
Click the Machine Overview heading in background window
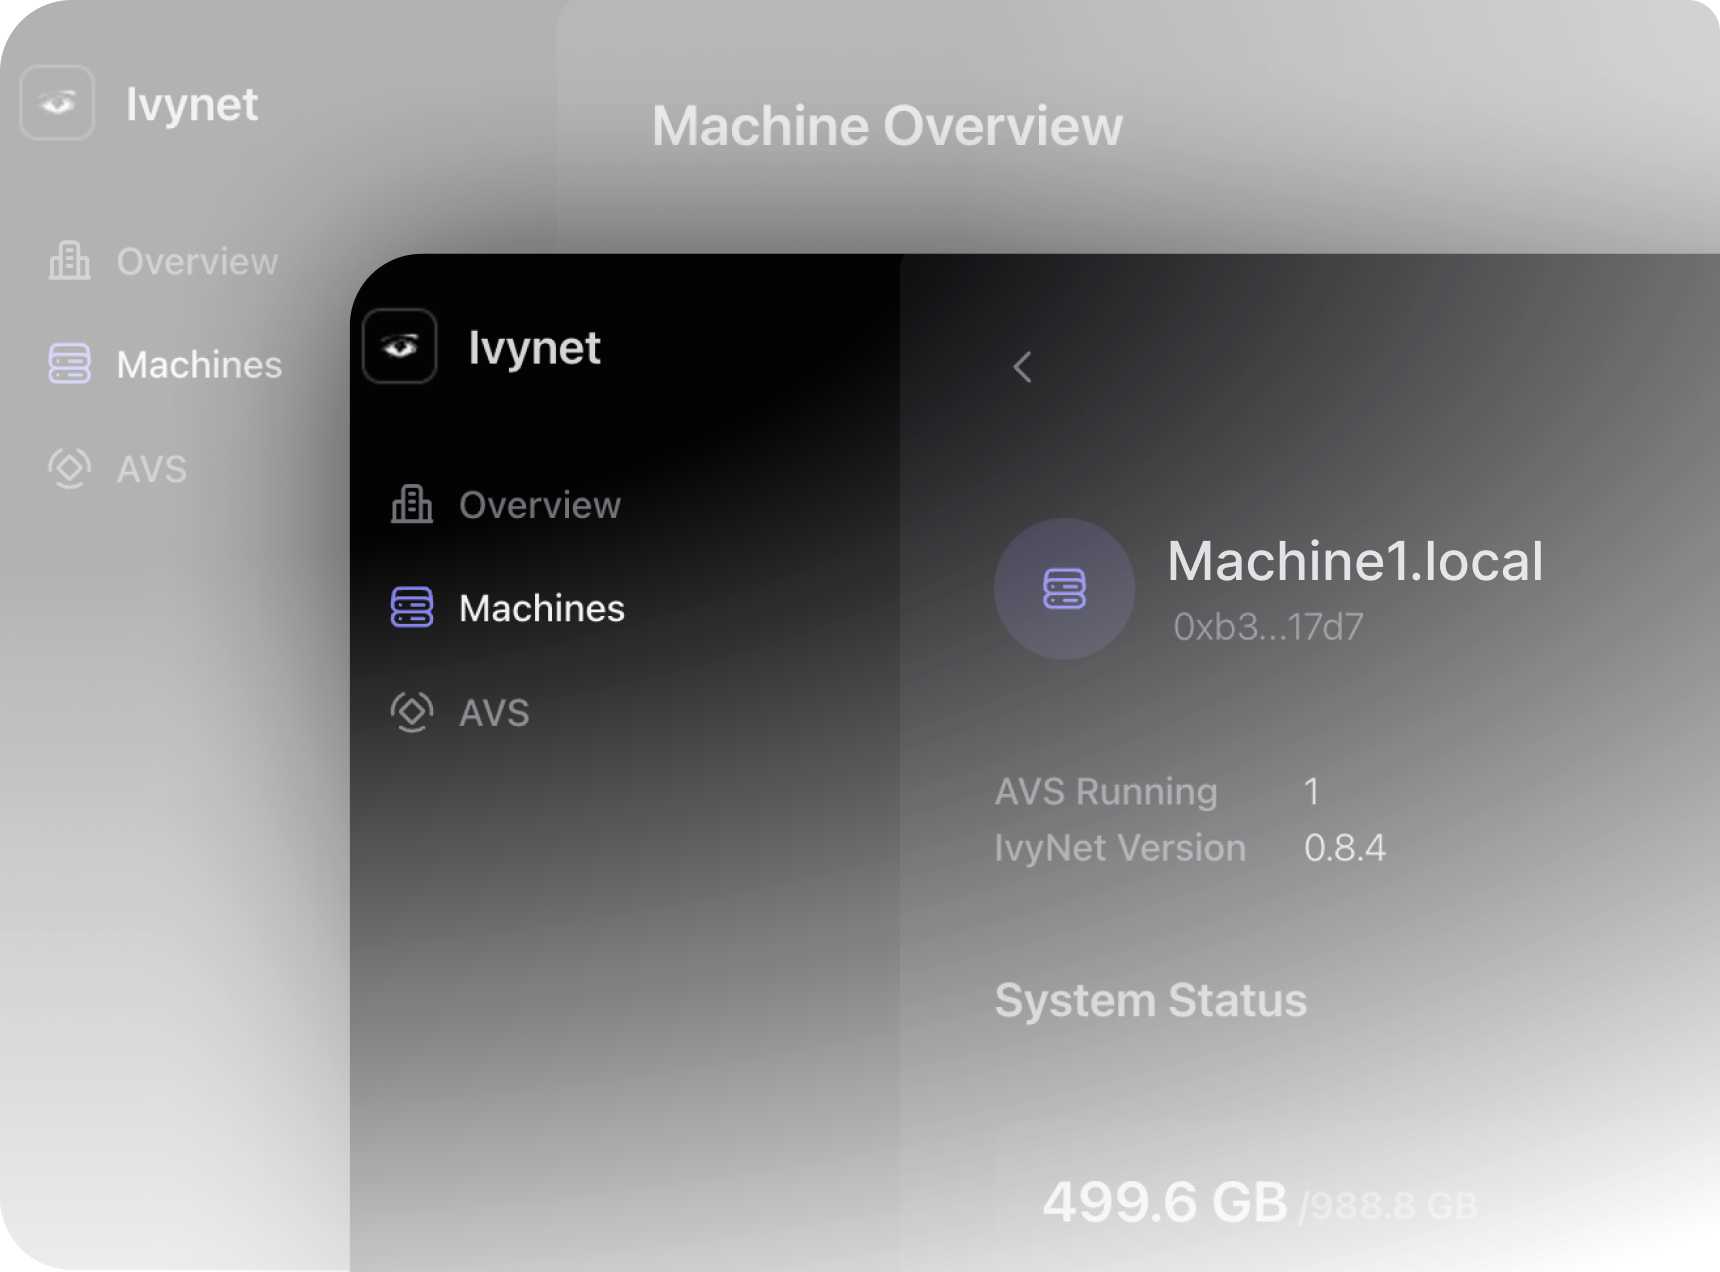pos(888,126)
